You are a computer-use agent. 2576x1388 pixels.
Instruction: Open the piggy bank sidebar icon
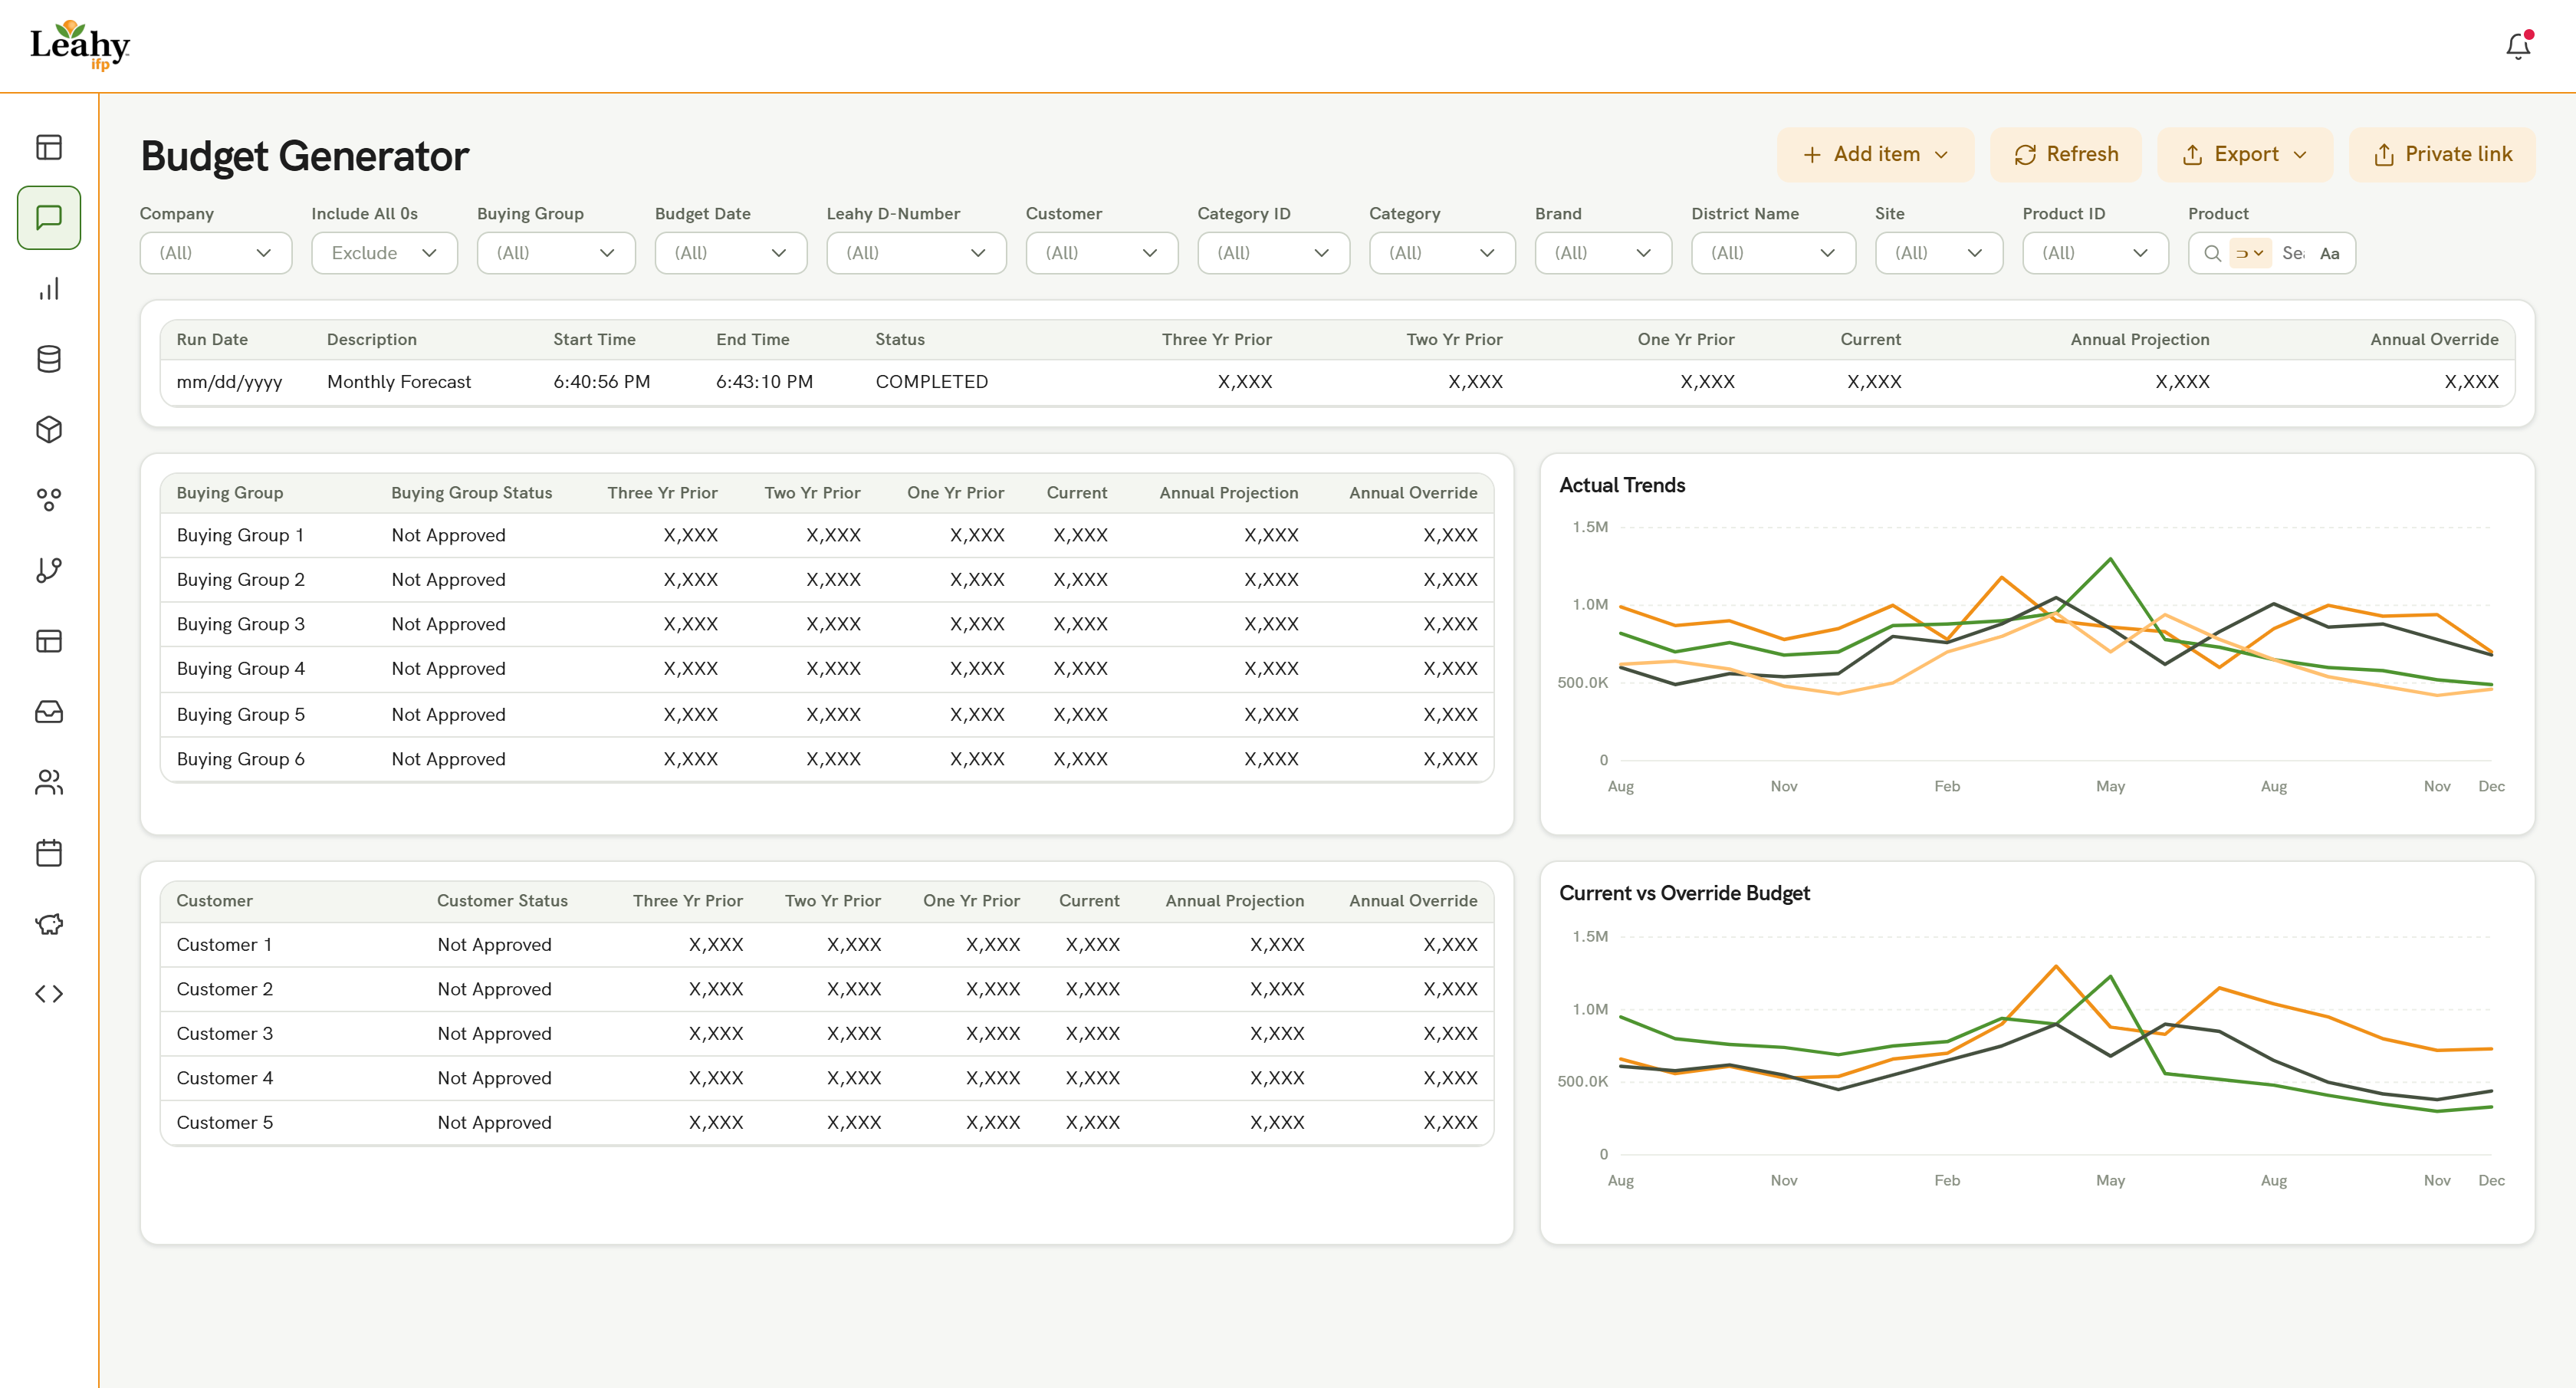point(49,923)
